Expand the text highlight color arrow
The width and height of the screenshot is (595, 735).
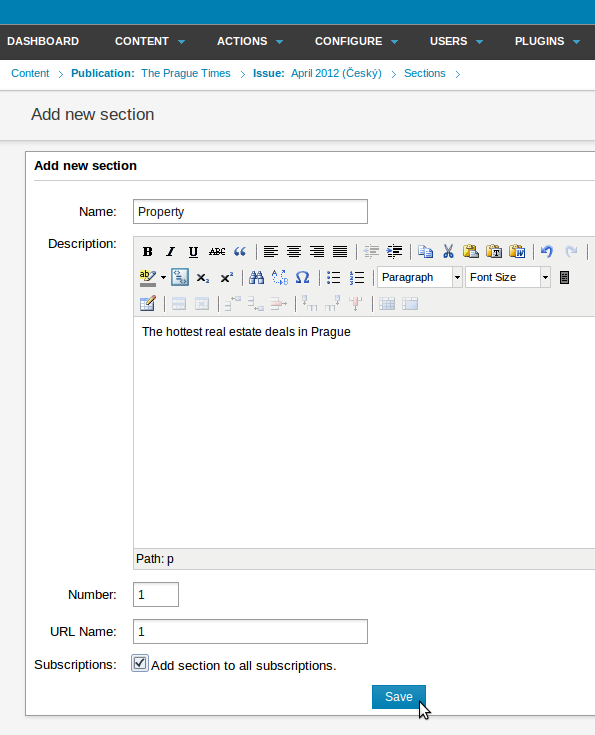[x=163, y=278]
